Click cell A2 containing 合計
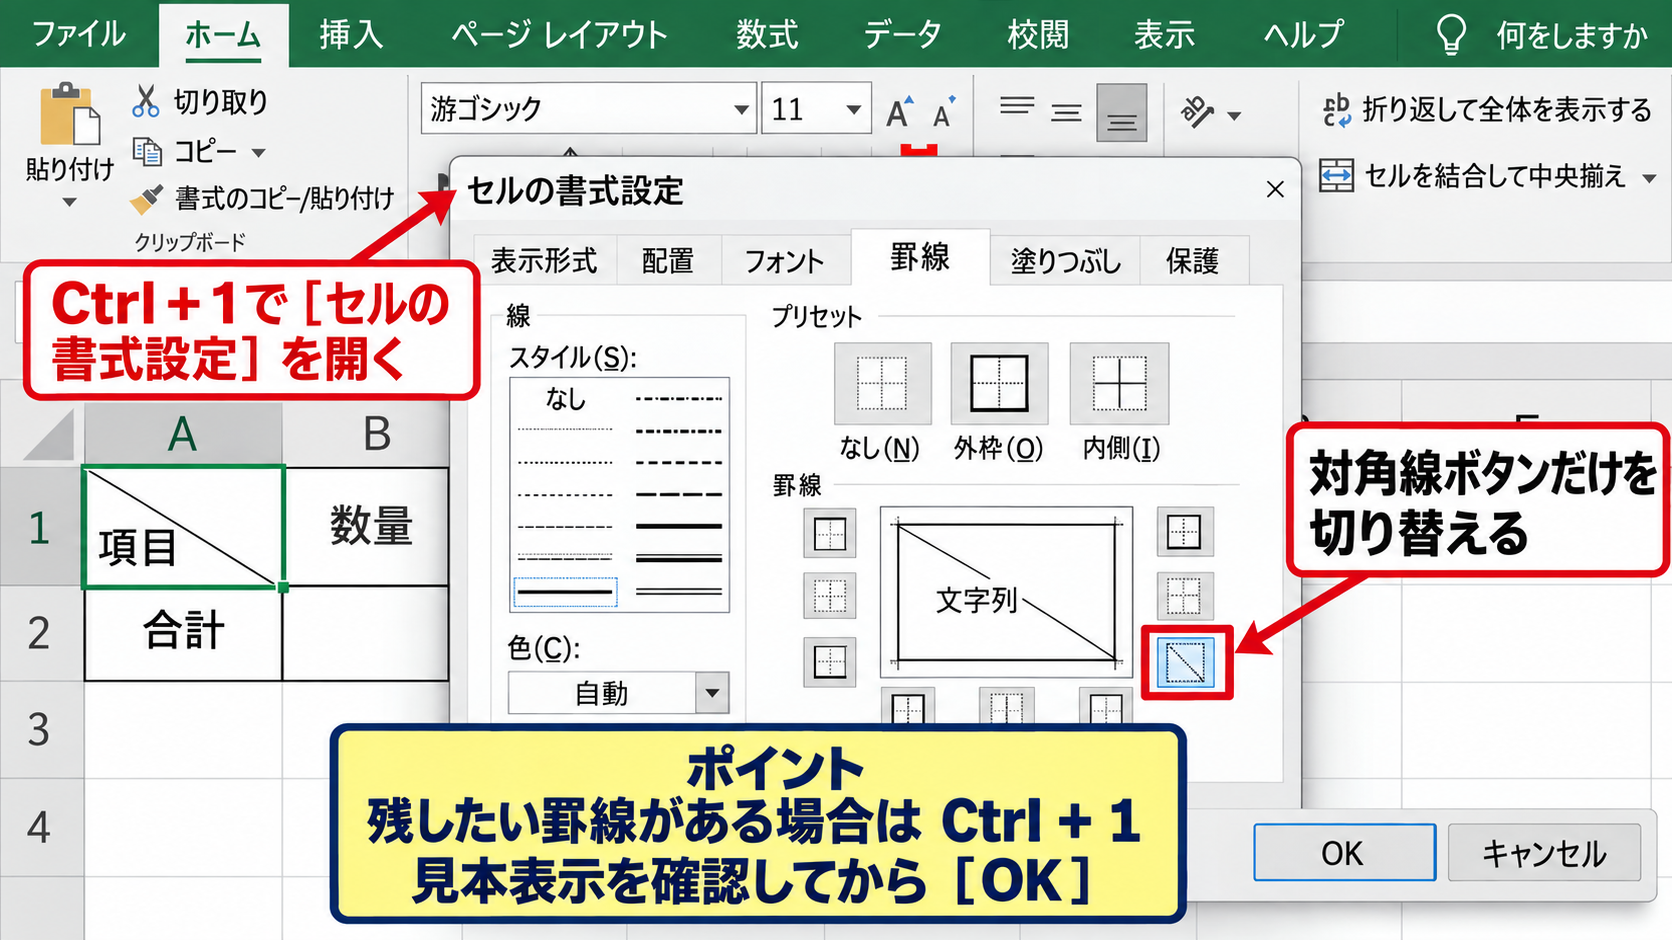1672x940 pixels. click(183, 633)
